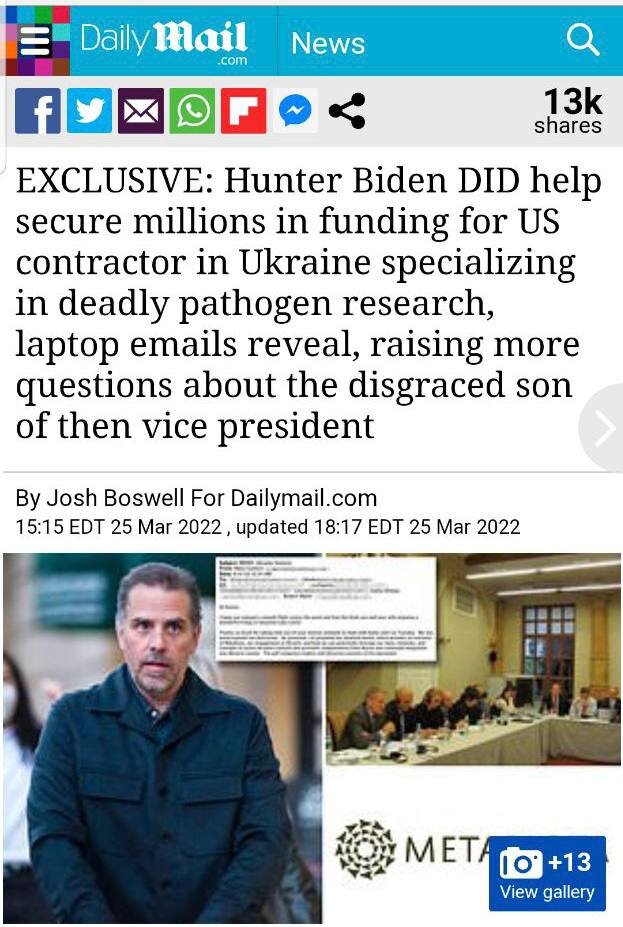Share article on Facebook
The width and height of the screenshot is (623, 927).
click(x=37, y=111)
